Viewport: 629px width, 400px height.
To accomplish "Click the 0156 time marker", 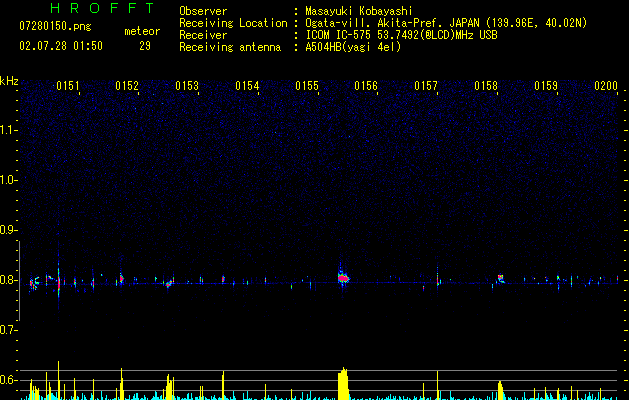I will coord(366,86).
